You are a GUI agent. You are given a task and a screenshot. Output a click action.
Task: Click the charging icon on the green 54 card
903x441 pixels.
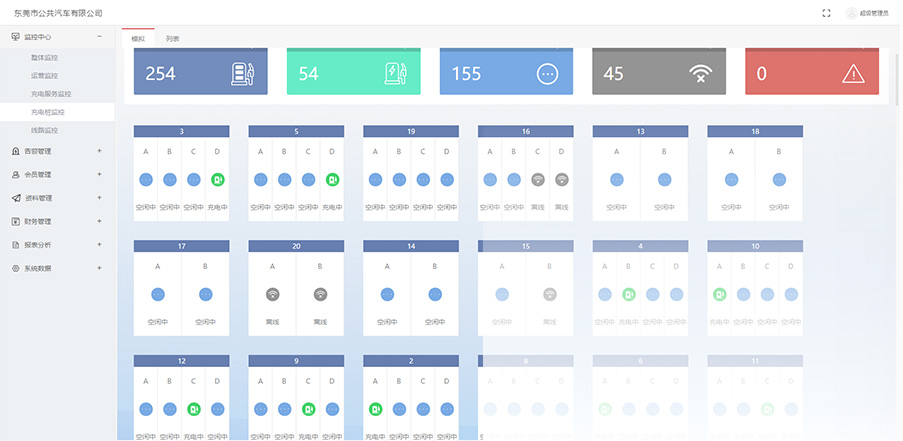396,73
